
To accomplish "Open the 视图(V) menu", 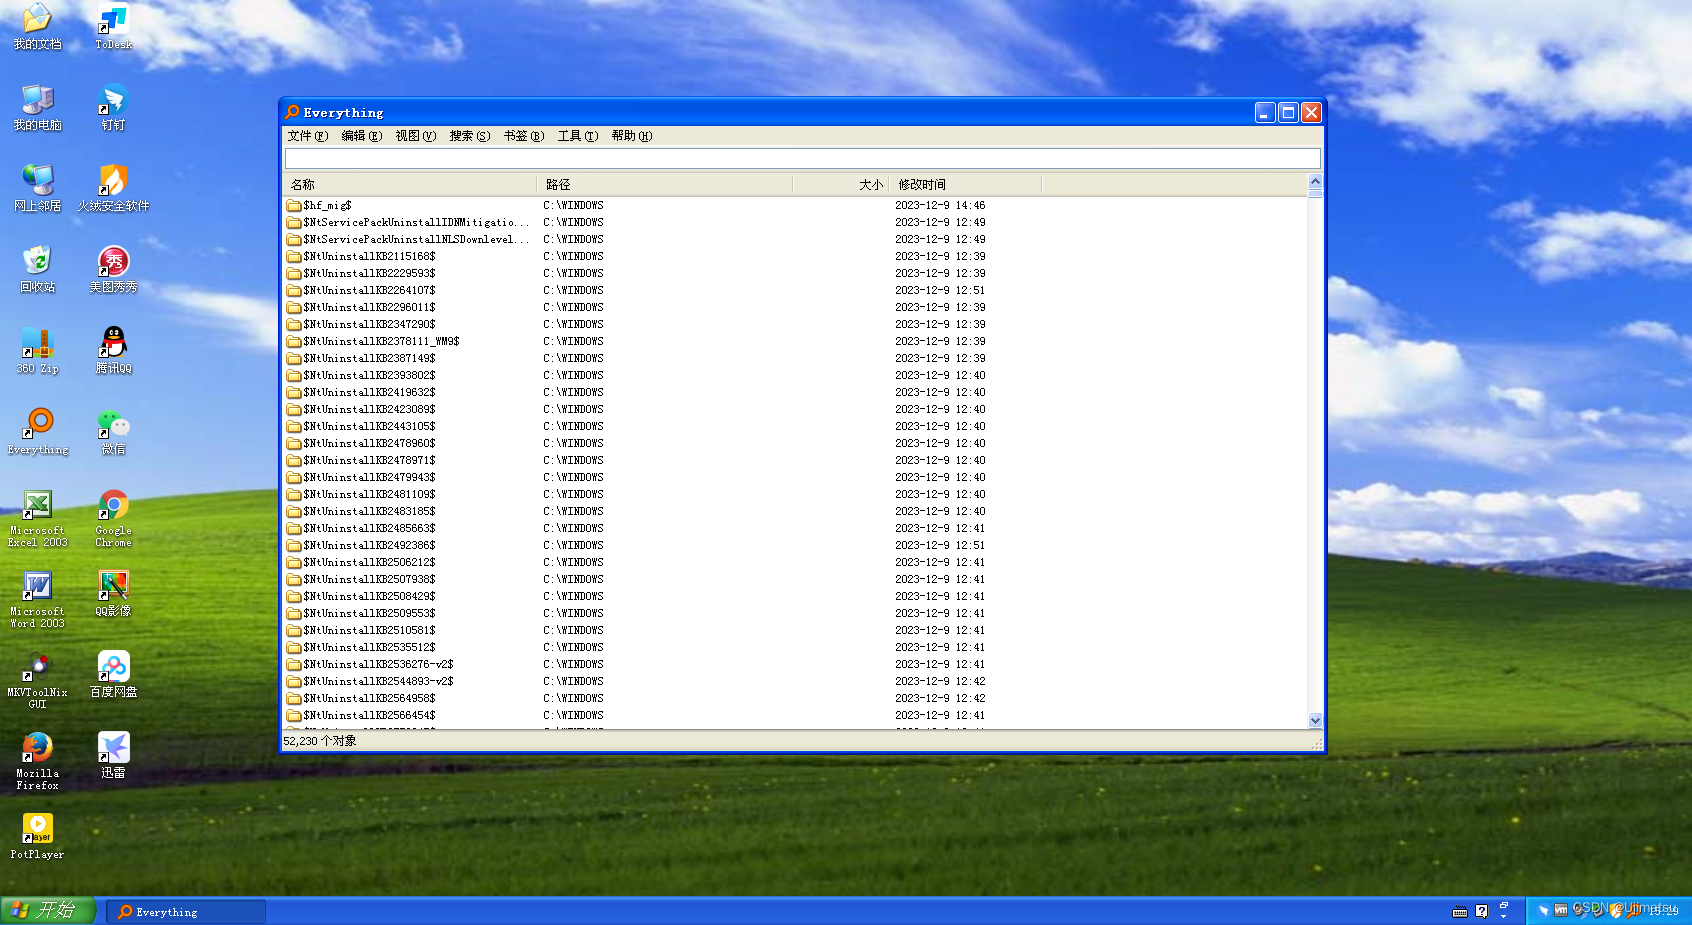I will coord(415,136).
